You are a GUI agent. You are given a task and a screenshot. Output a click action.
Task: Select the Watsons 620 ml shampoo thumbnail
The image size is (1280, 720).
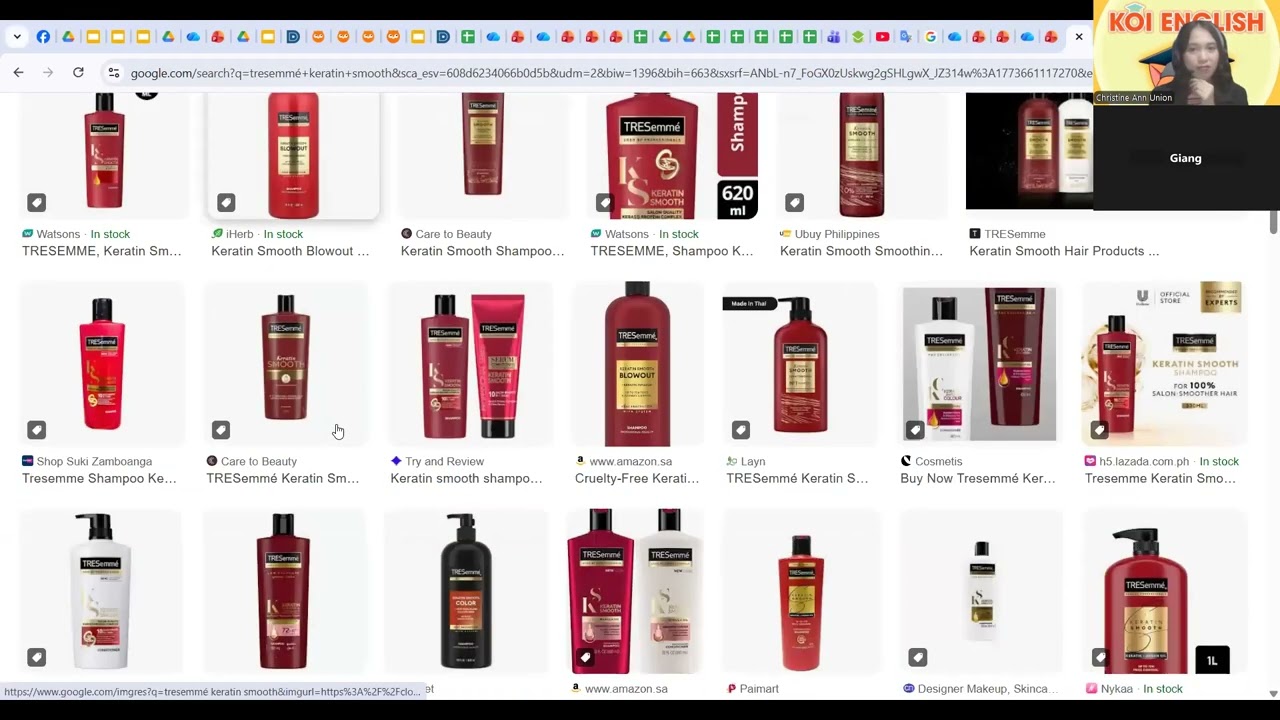(672, 156)
